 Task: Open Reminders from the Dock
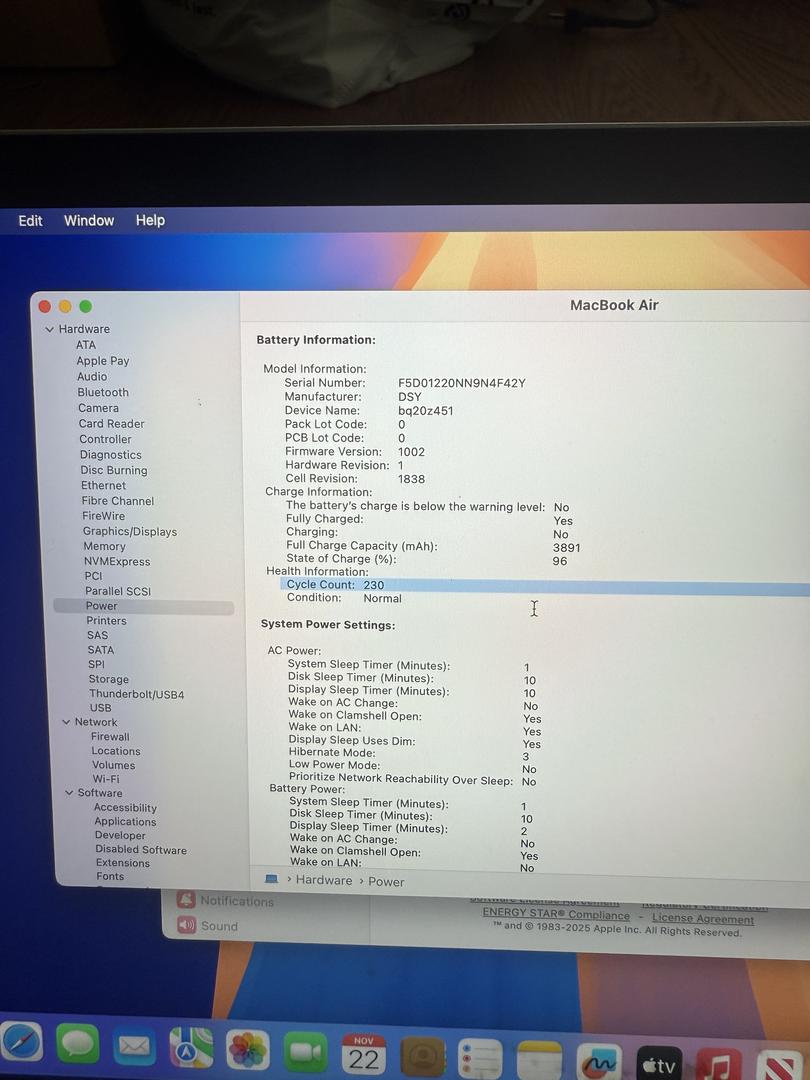479,1058
